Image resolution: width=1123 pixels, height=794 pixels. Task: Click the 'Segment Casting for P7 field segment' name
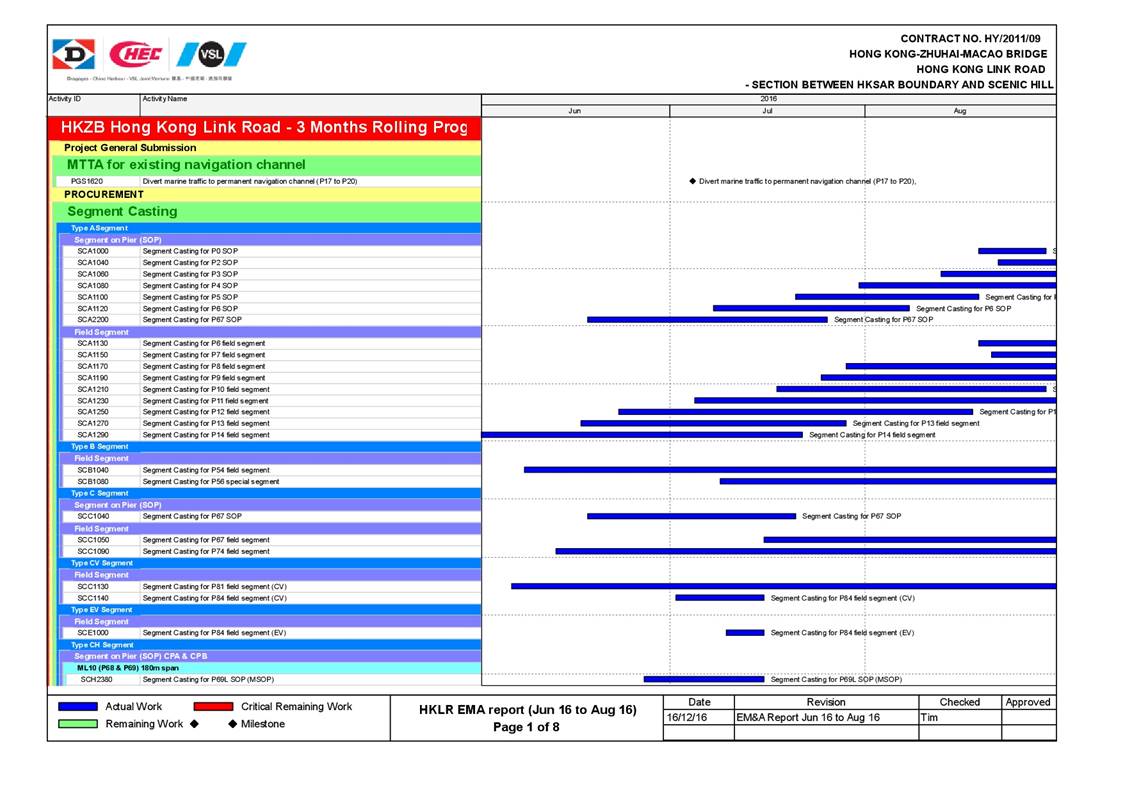point(203,355)
